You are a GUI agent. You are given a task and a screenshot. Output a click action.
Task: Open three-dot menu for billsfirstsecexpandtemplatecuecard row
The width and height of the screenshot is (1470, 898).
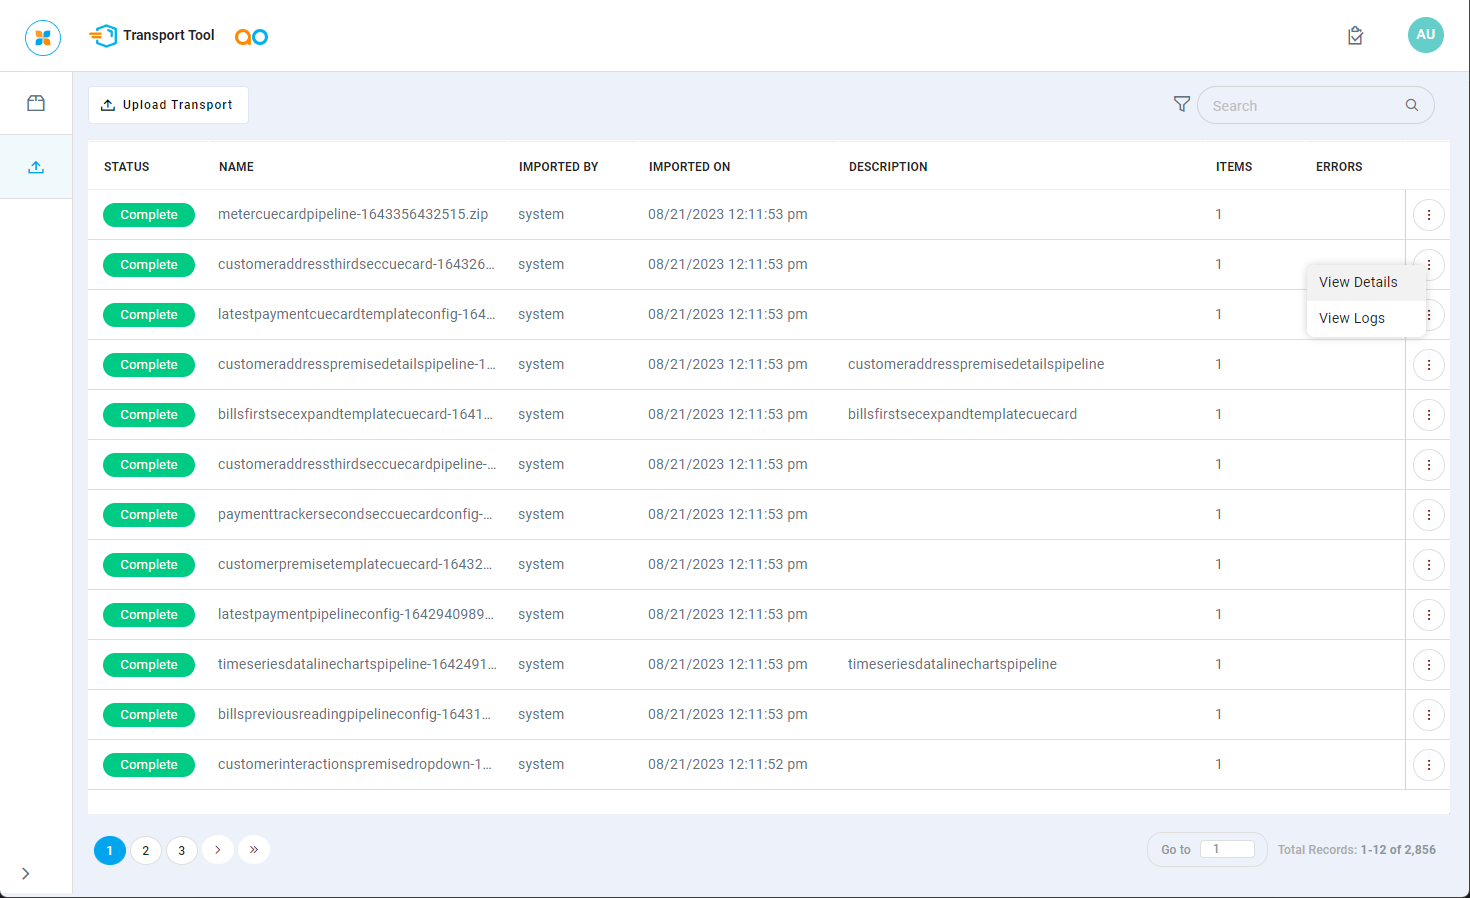1428,415
